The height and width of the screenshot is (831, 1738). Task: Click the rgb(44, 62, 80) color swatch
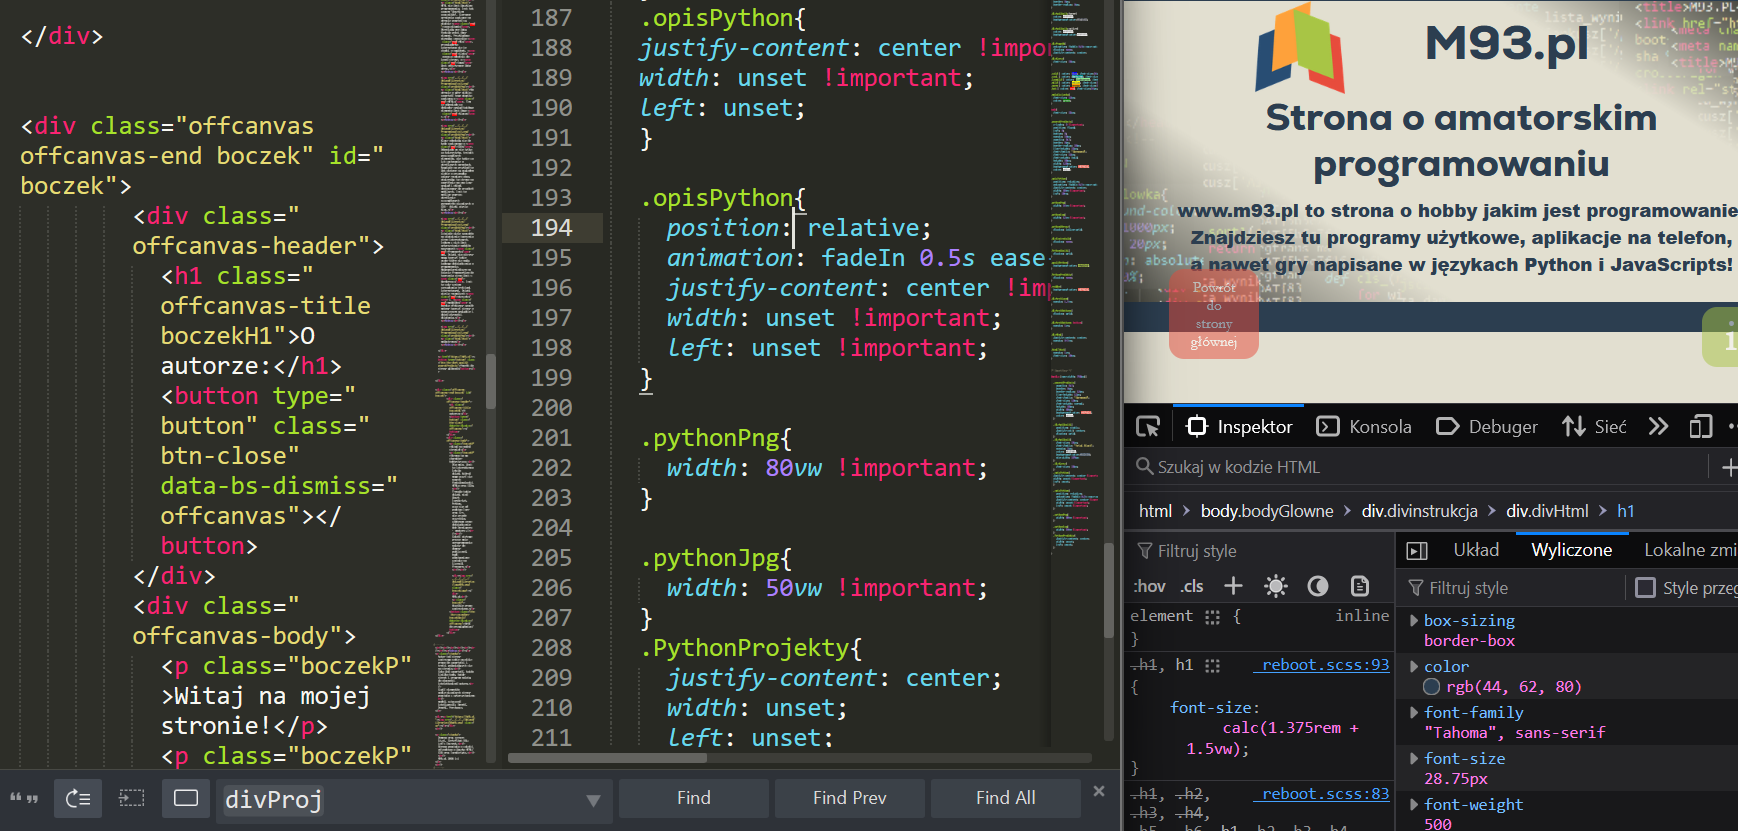(x=1432, y=687)
